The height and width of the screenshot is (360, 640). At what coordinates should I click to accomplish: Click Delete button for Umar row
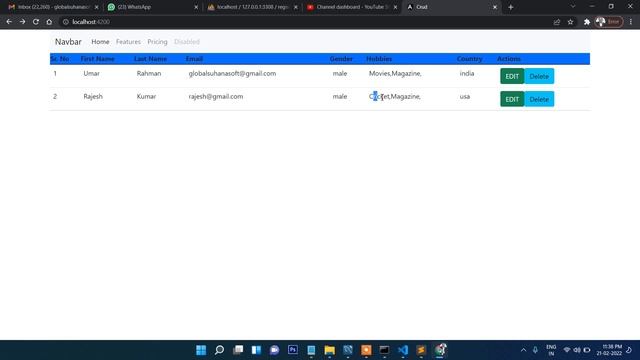[539, 76]
